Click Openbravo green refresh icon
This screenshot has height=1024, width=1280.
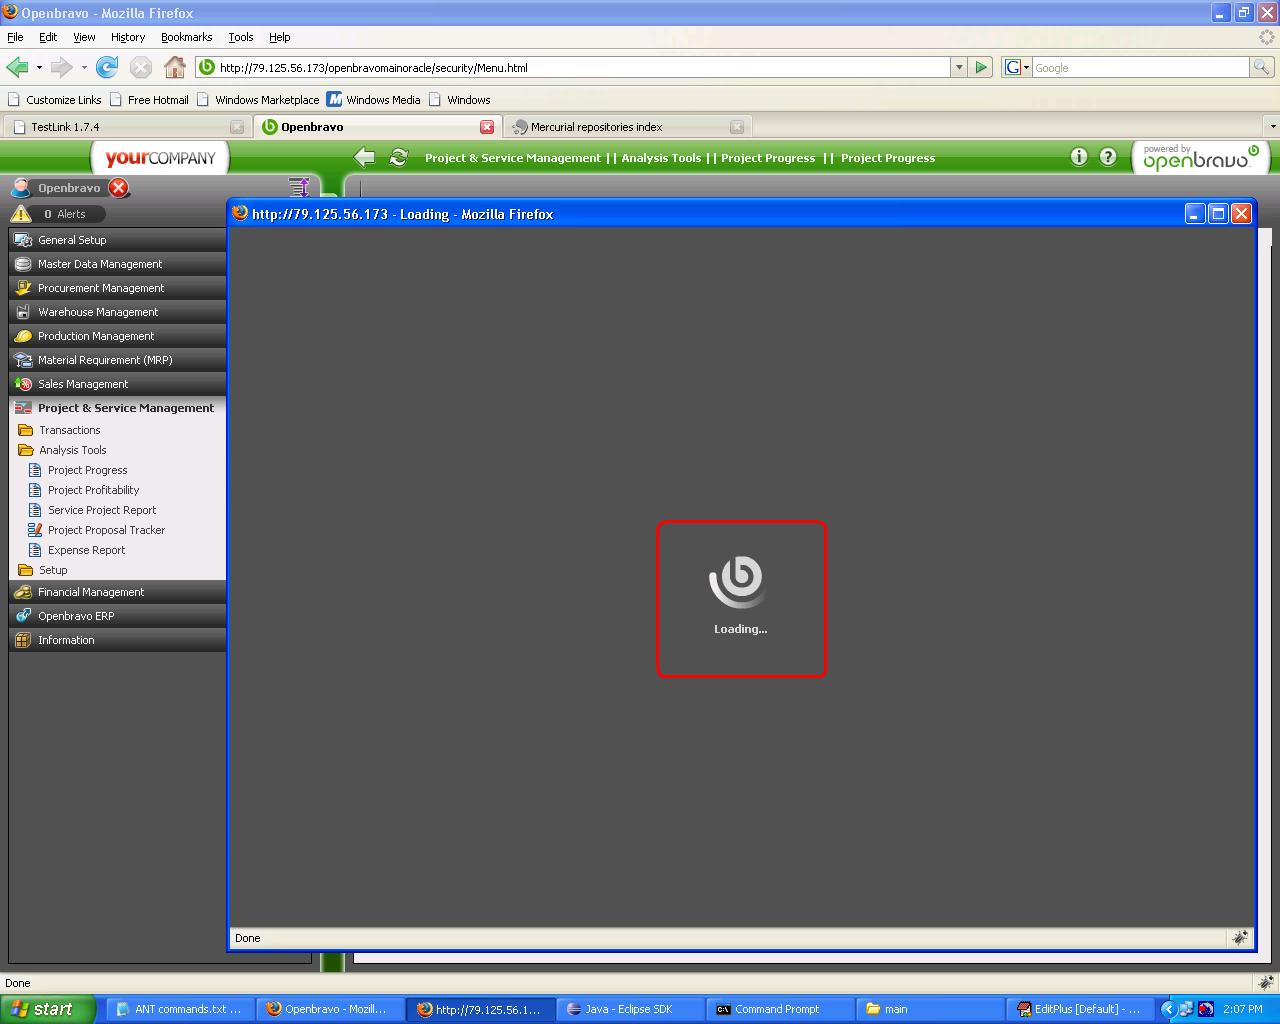[399, 157]
